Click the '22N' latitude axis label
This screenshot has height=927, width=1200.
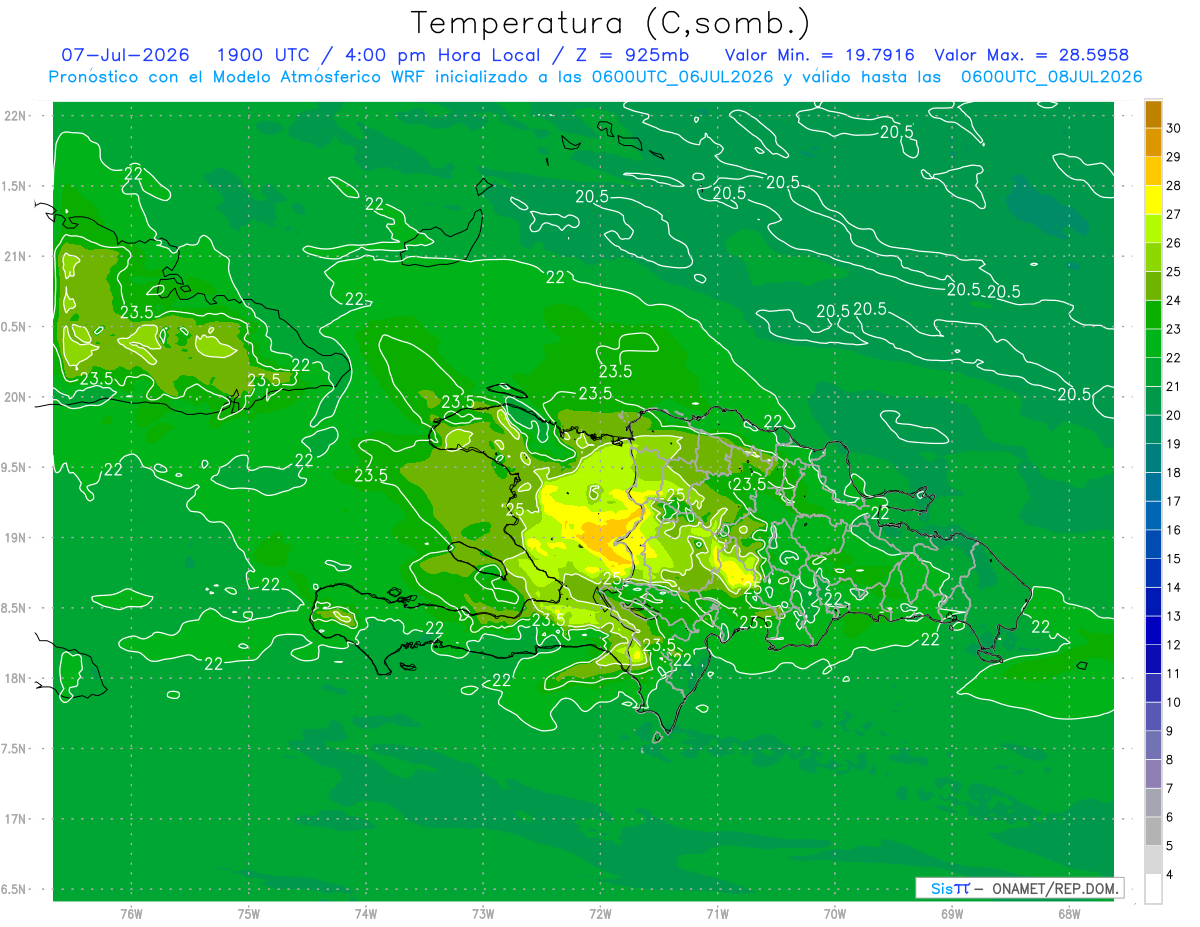click(17, 116)
